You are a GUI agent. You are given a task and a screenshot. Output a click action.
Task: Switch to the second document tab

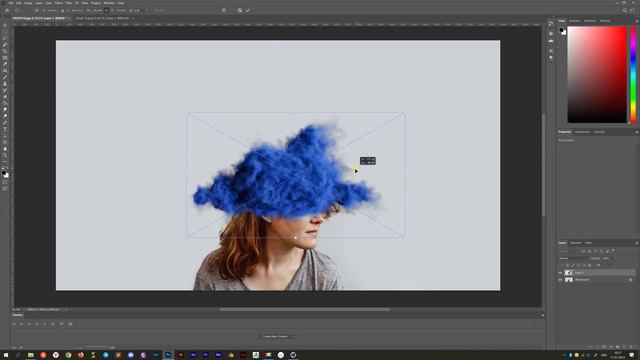click(102, 18)
